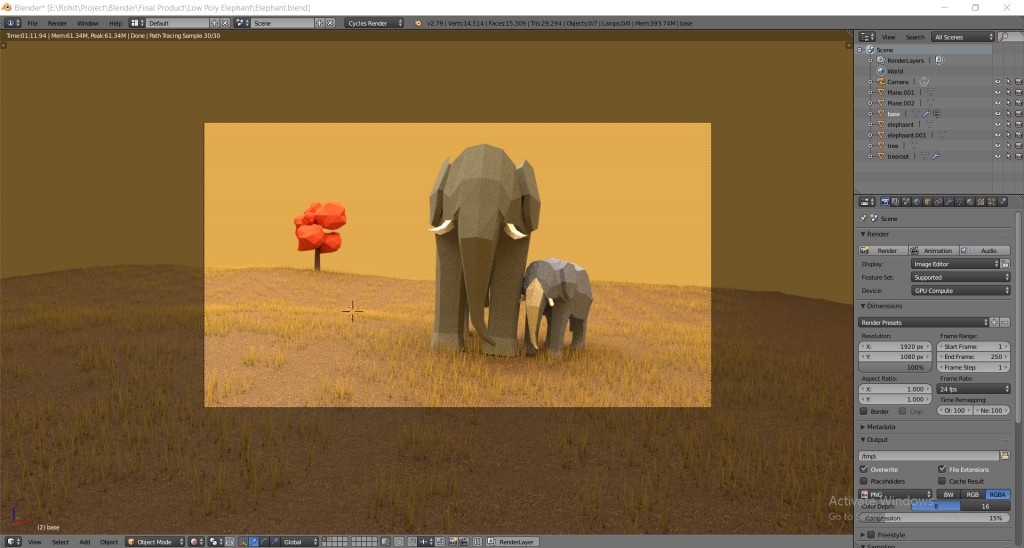
Task: Click the Render button in Render panel
Action: click(883, 250)
